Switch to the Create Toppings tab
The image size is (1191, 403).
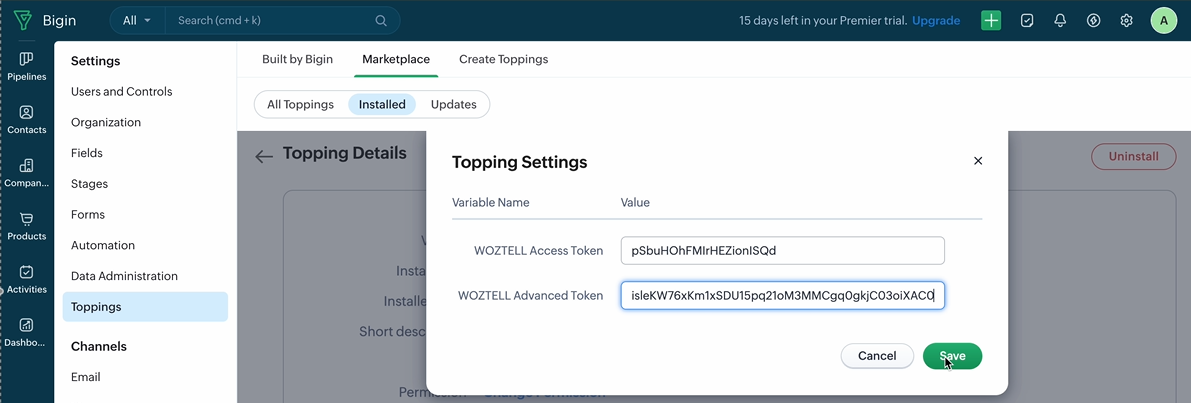coord(503,59)
